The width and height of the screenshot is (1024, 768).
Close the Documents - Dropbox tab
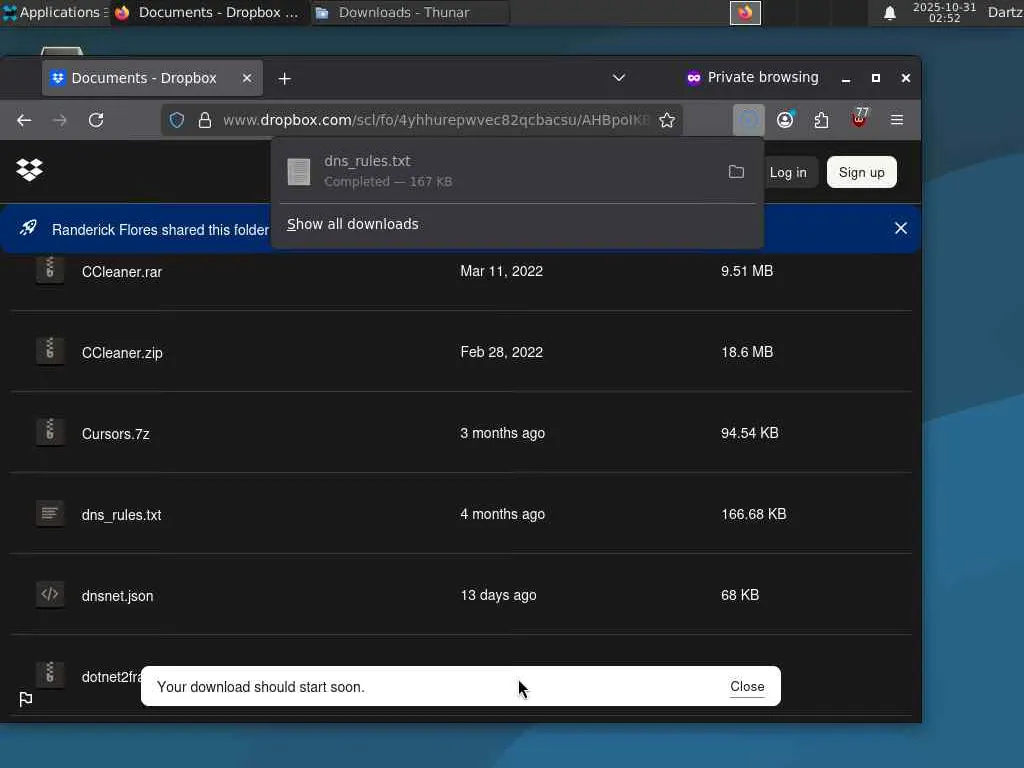247,78
